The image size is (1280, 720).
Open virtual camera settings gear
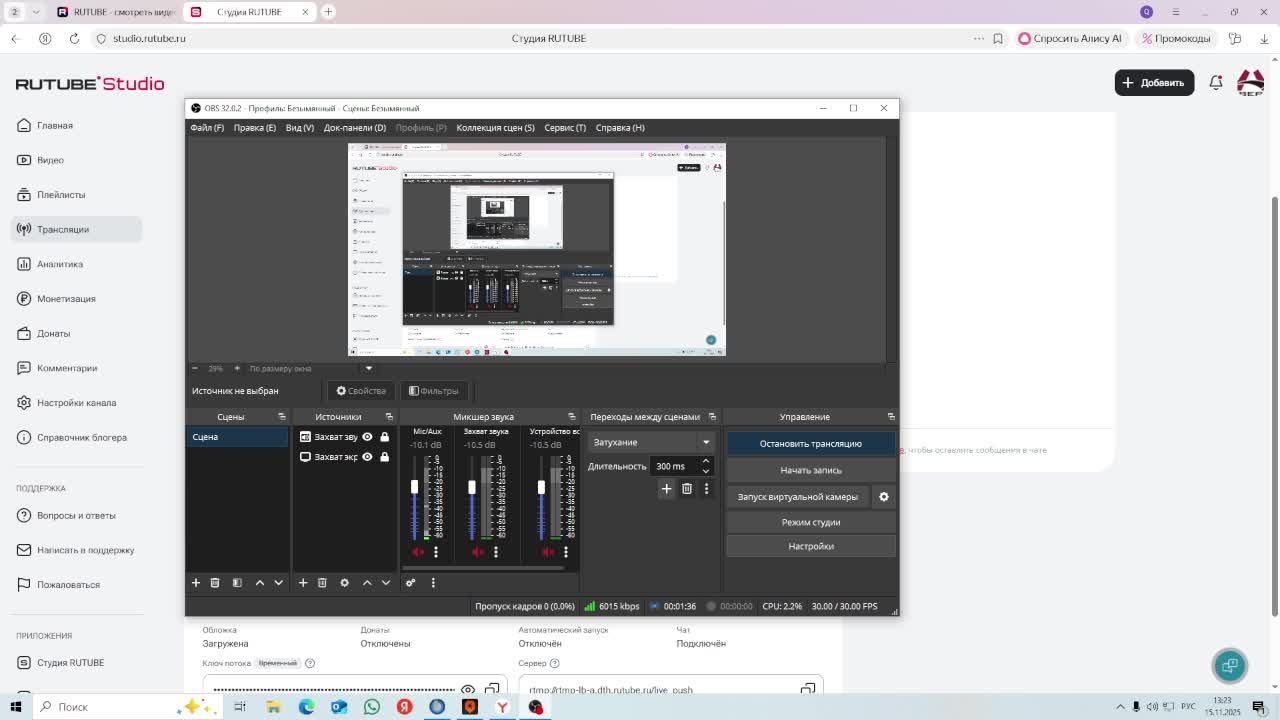pyautogui.click(x=883, y=497)
